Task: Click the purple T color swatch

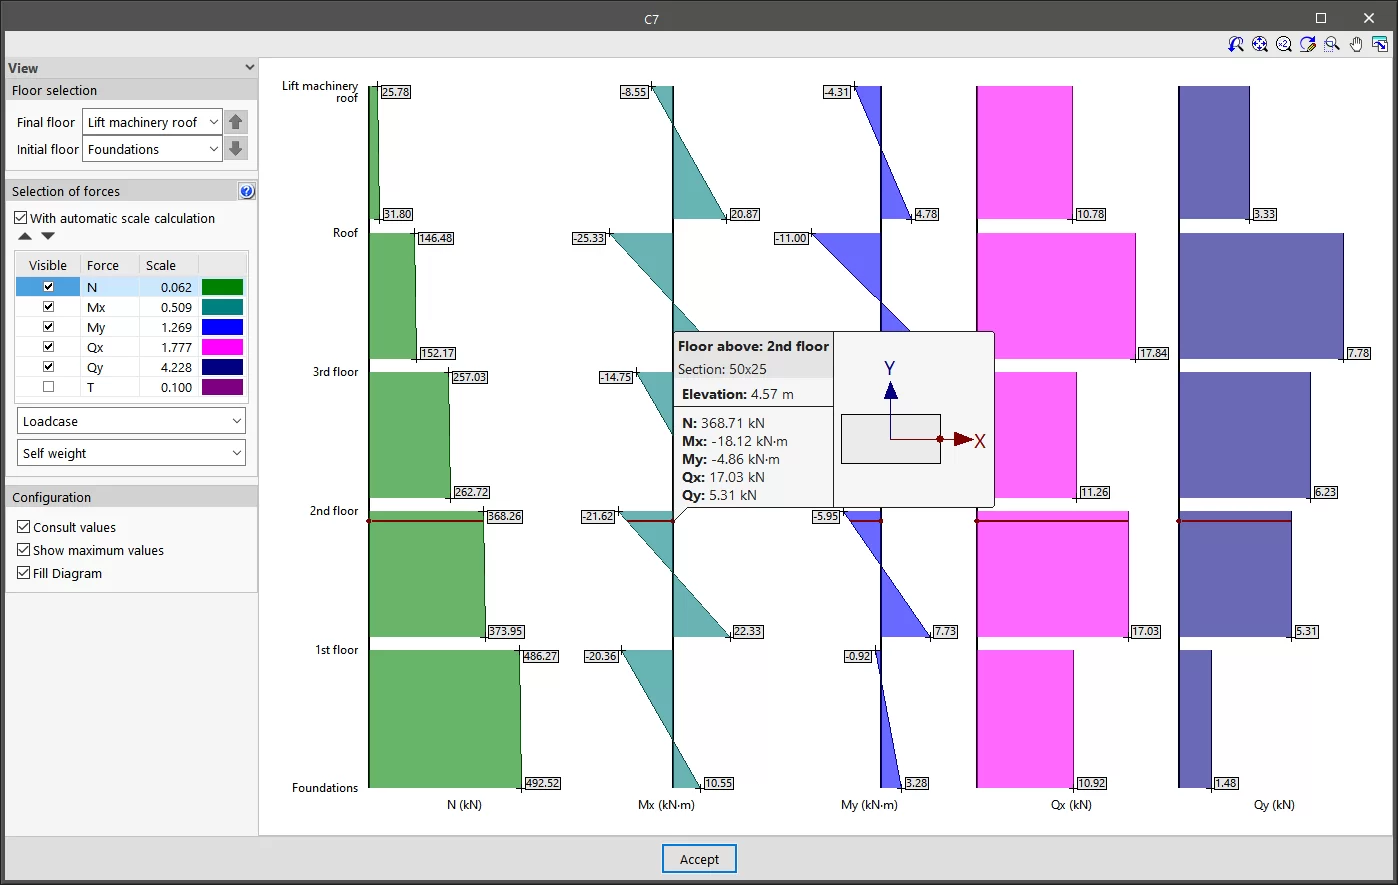Action: point(222,387)
